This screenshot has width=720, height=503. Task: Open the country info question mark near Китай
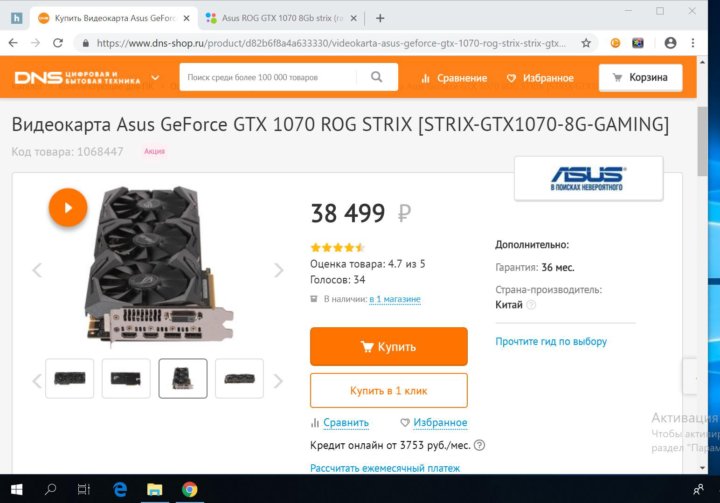[531, 305]
